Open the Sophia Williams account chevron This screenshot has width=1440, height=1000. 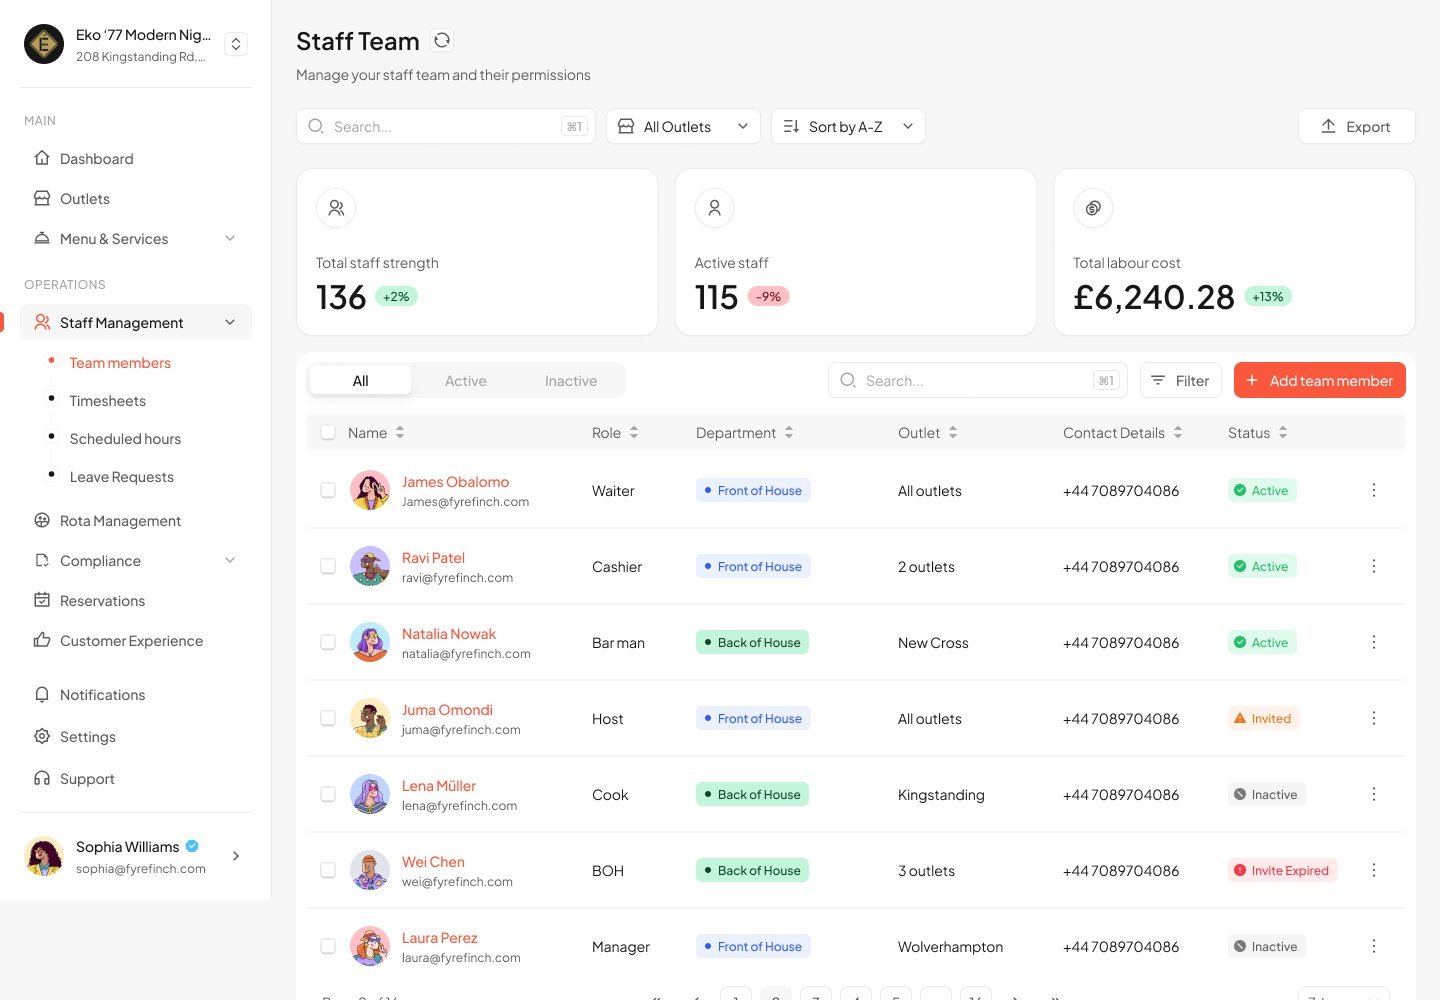[236, 856]
